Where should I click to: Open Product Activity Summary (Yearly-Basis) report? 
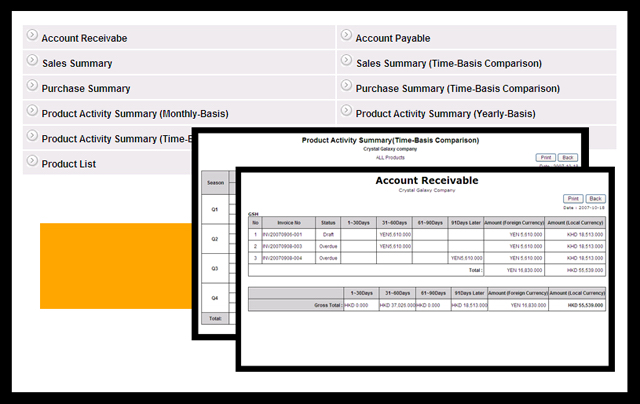446,114
